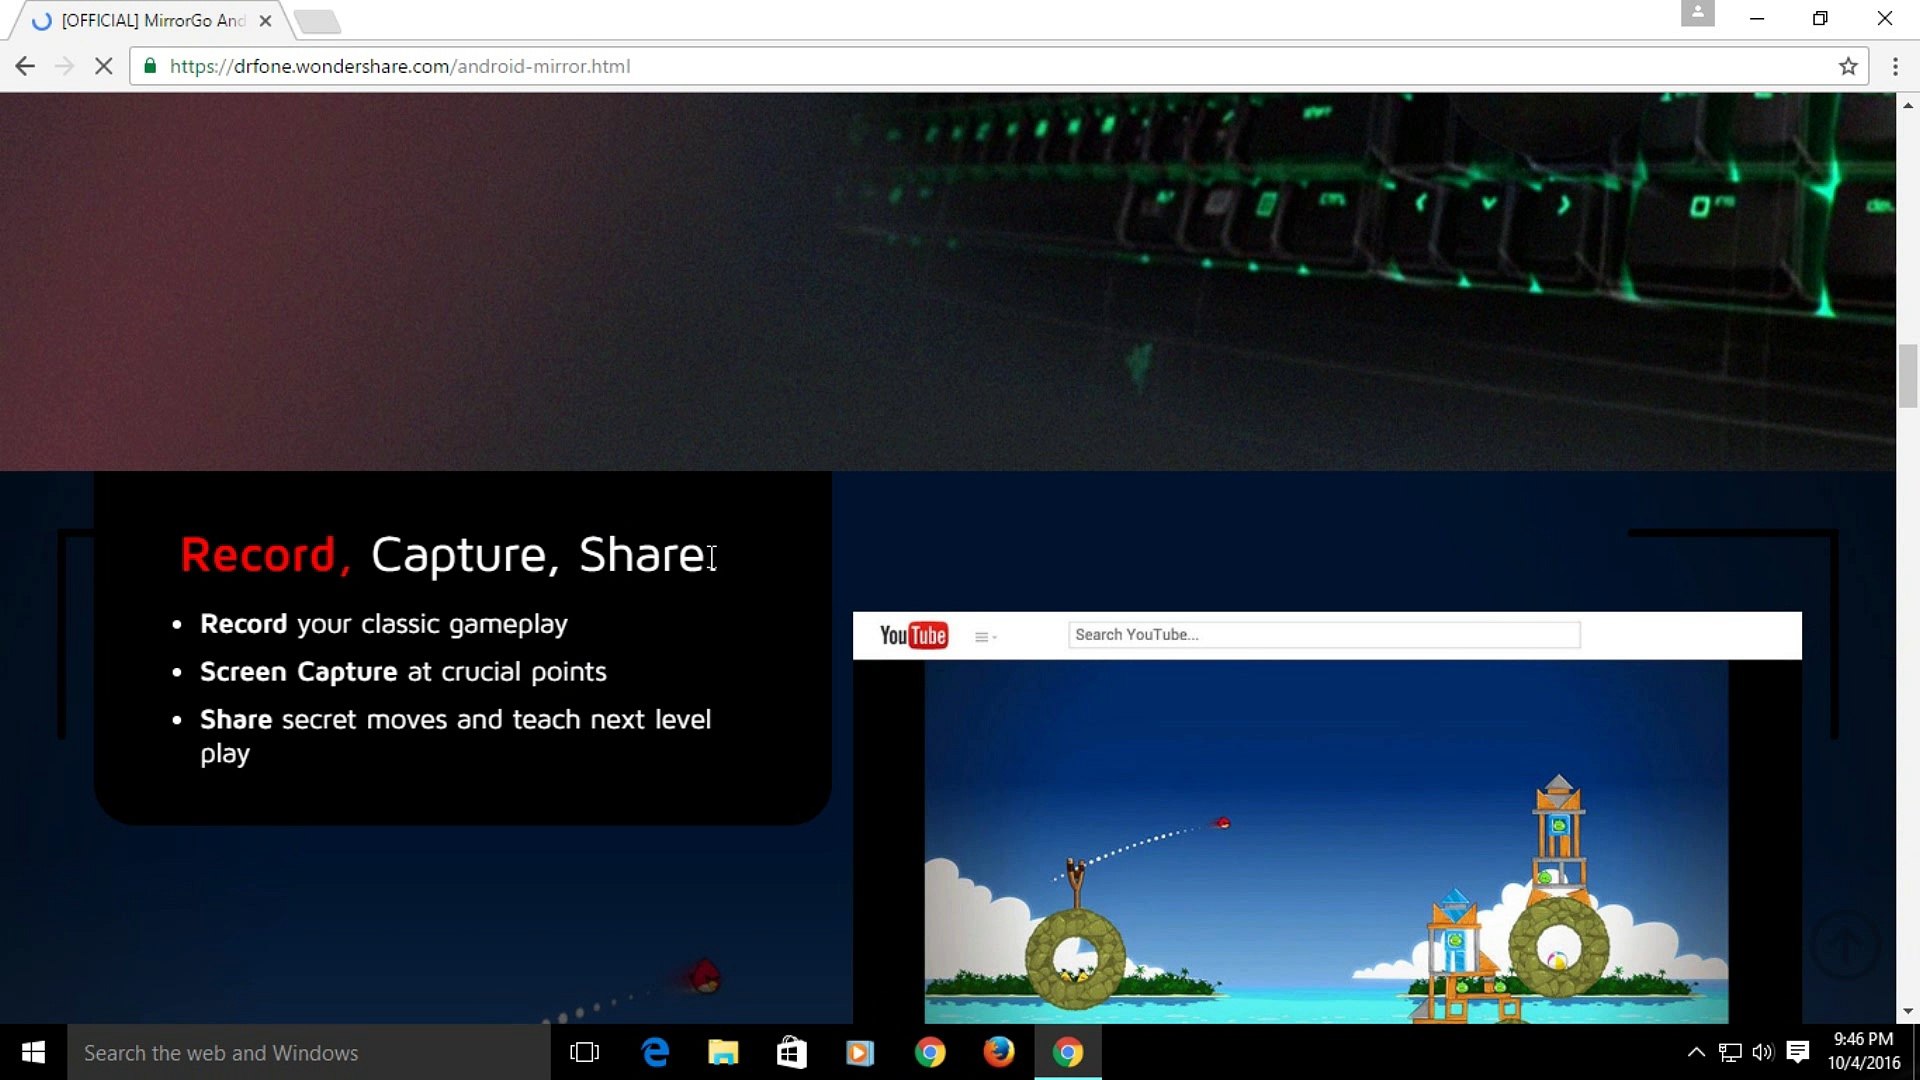Bookmark this page with star icon
Viewport: 1920px width, 1080px height.
tap(1848, 66)
